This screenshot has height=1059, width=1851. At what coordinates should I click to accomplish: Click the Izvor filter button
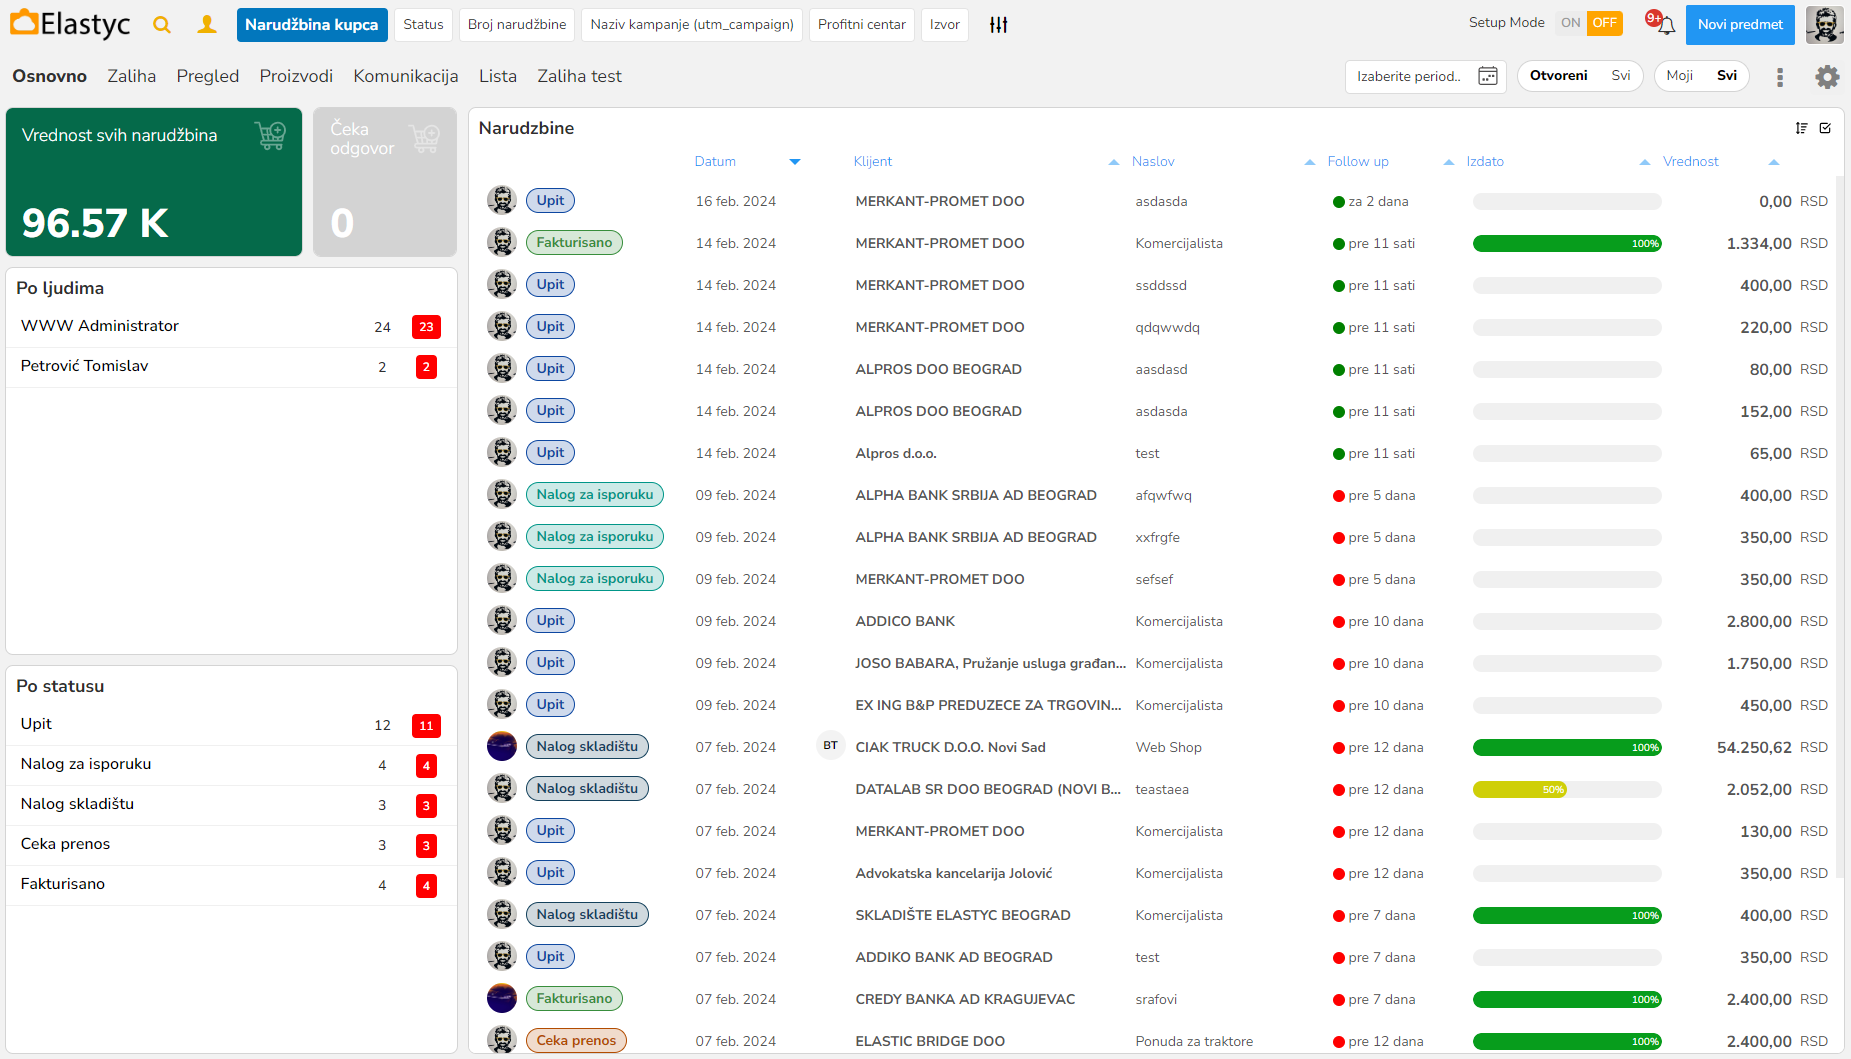pos(945,25)
